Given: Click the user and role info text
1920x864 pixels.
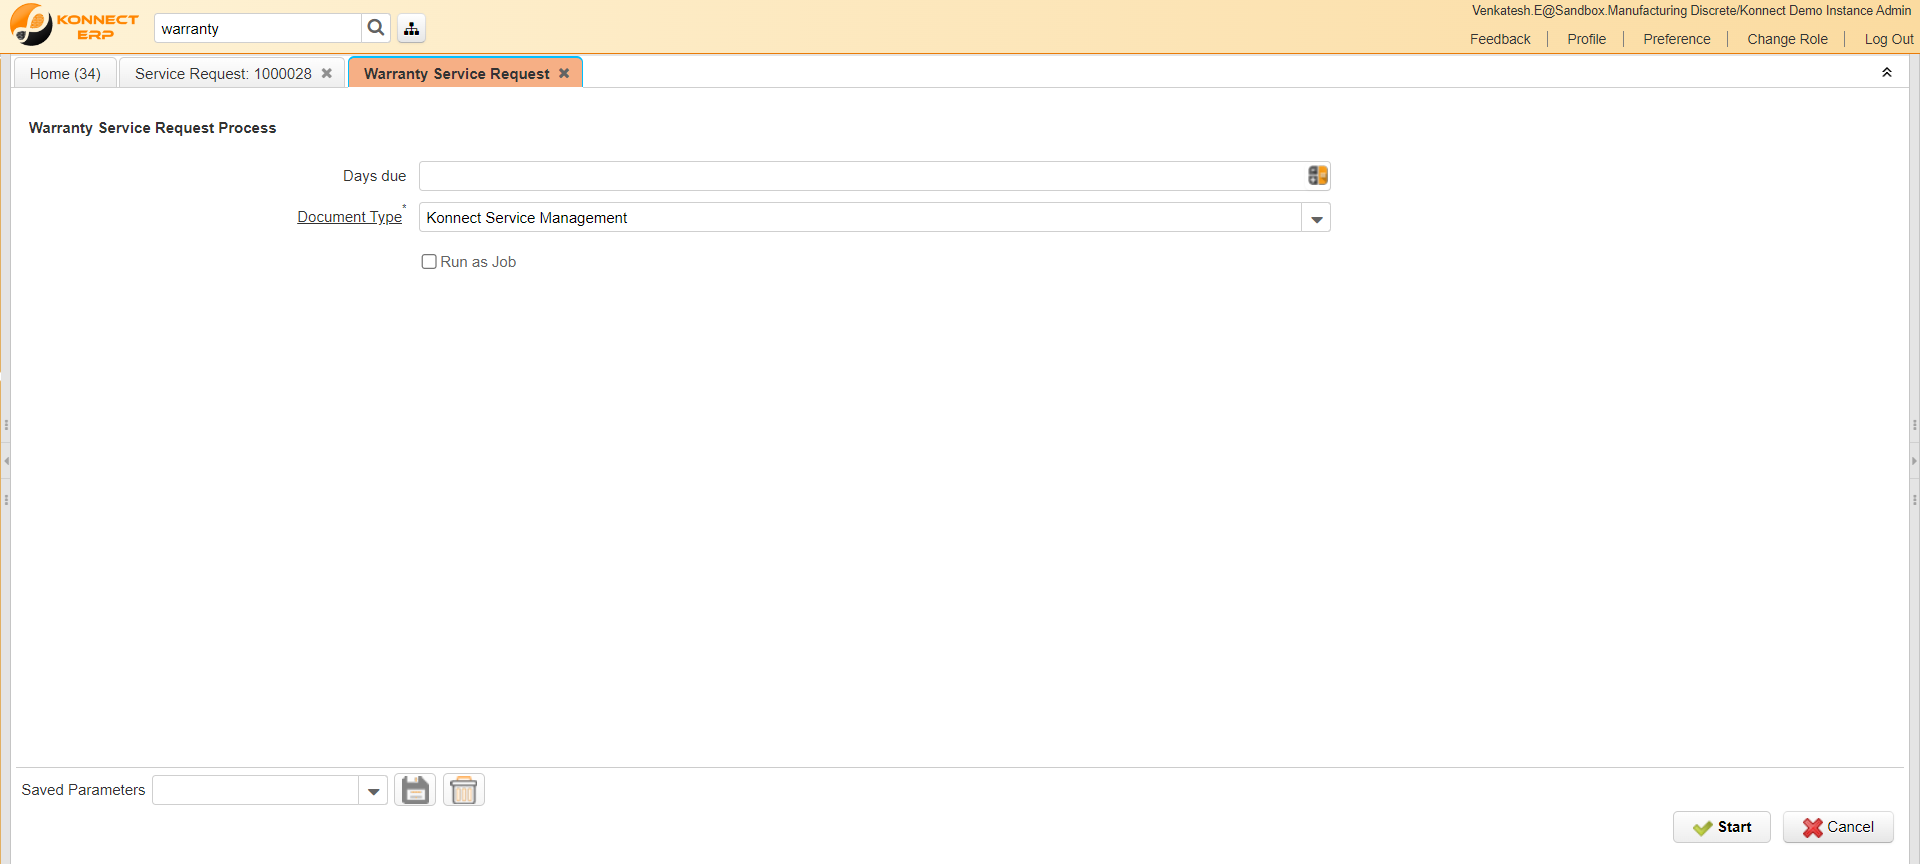Looking at the screenshot, I should click(x=1691, y=11).
